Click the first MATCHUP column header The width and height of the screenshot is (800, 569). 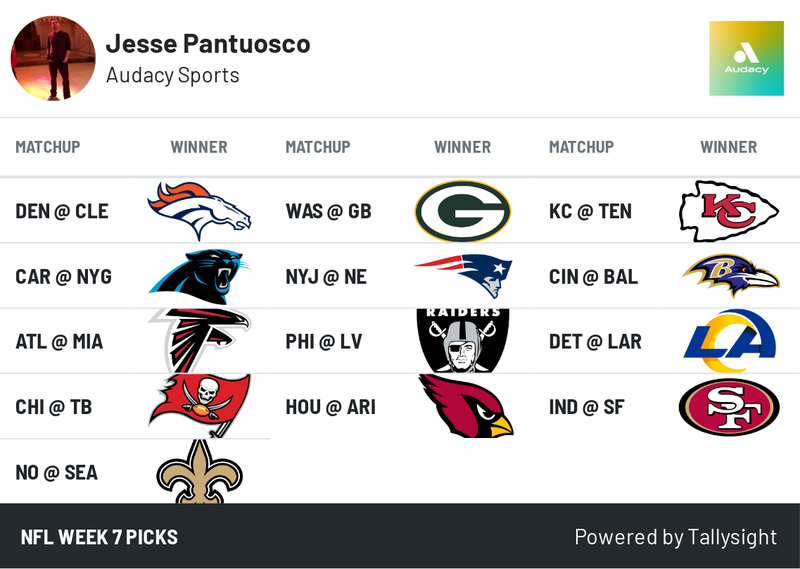click(47, 147)
